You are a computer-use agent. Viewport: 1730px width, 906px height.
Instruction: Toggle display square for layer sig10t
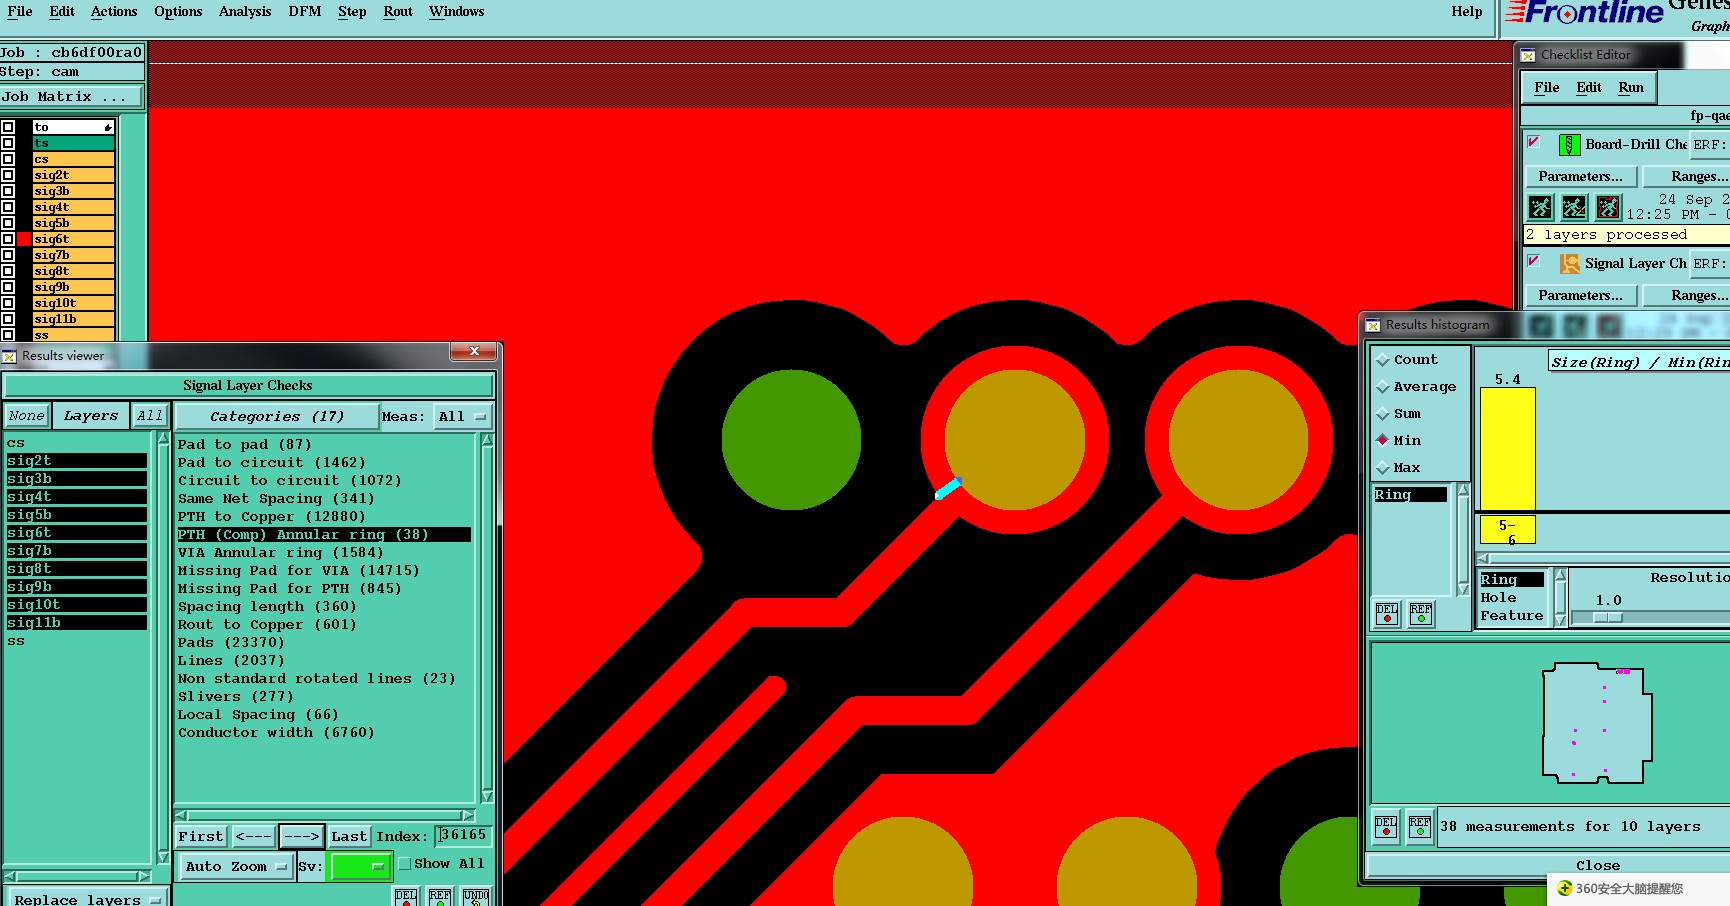(x=8, y=303)
